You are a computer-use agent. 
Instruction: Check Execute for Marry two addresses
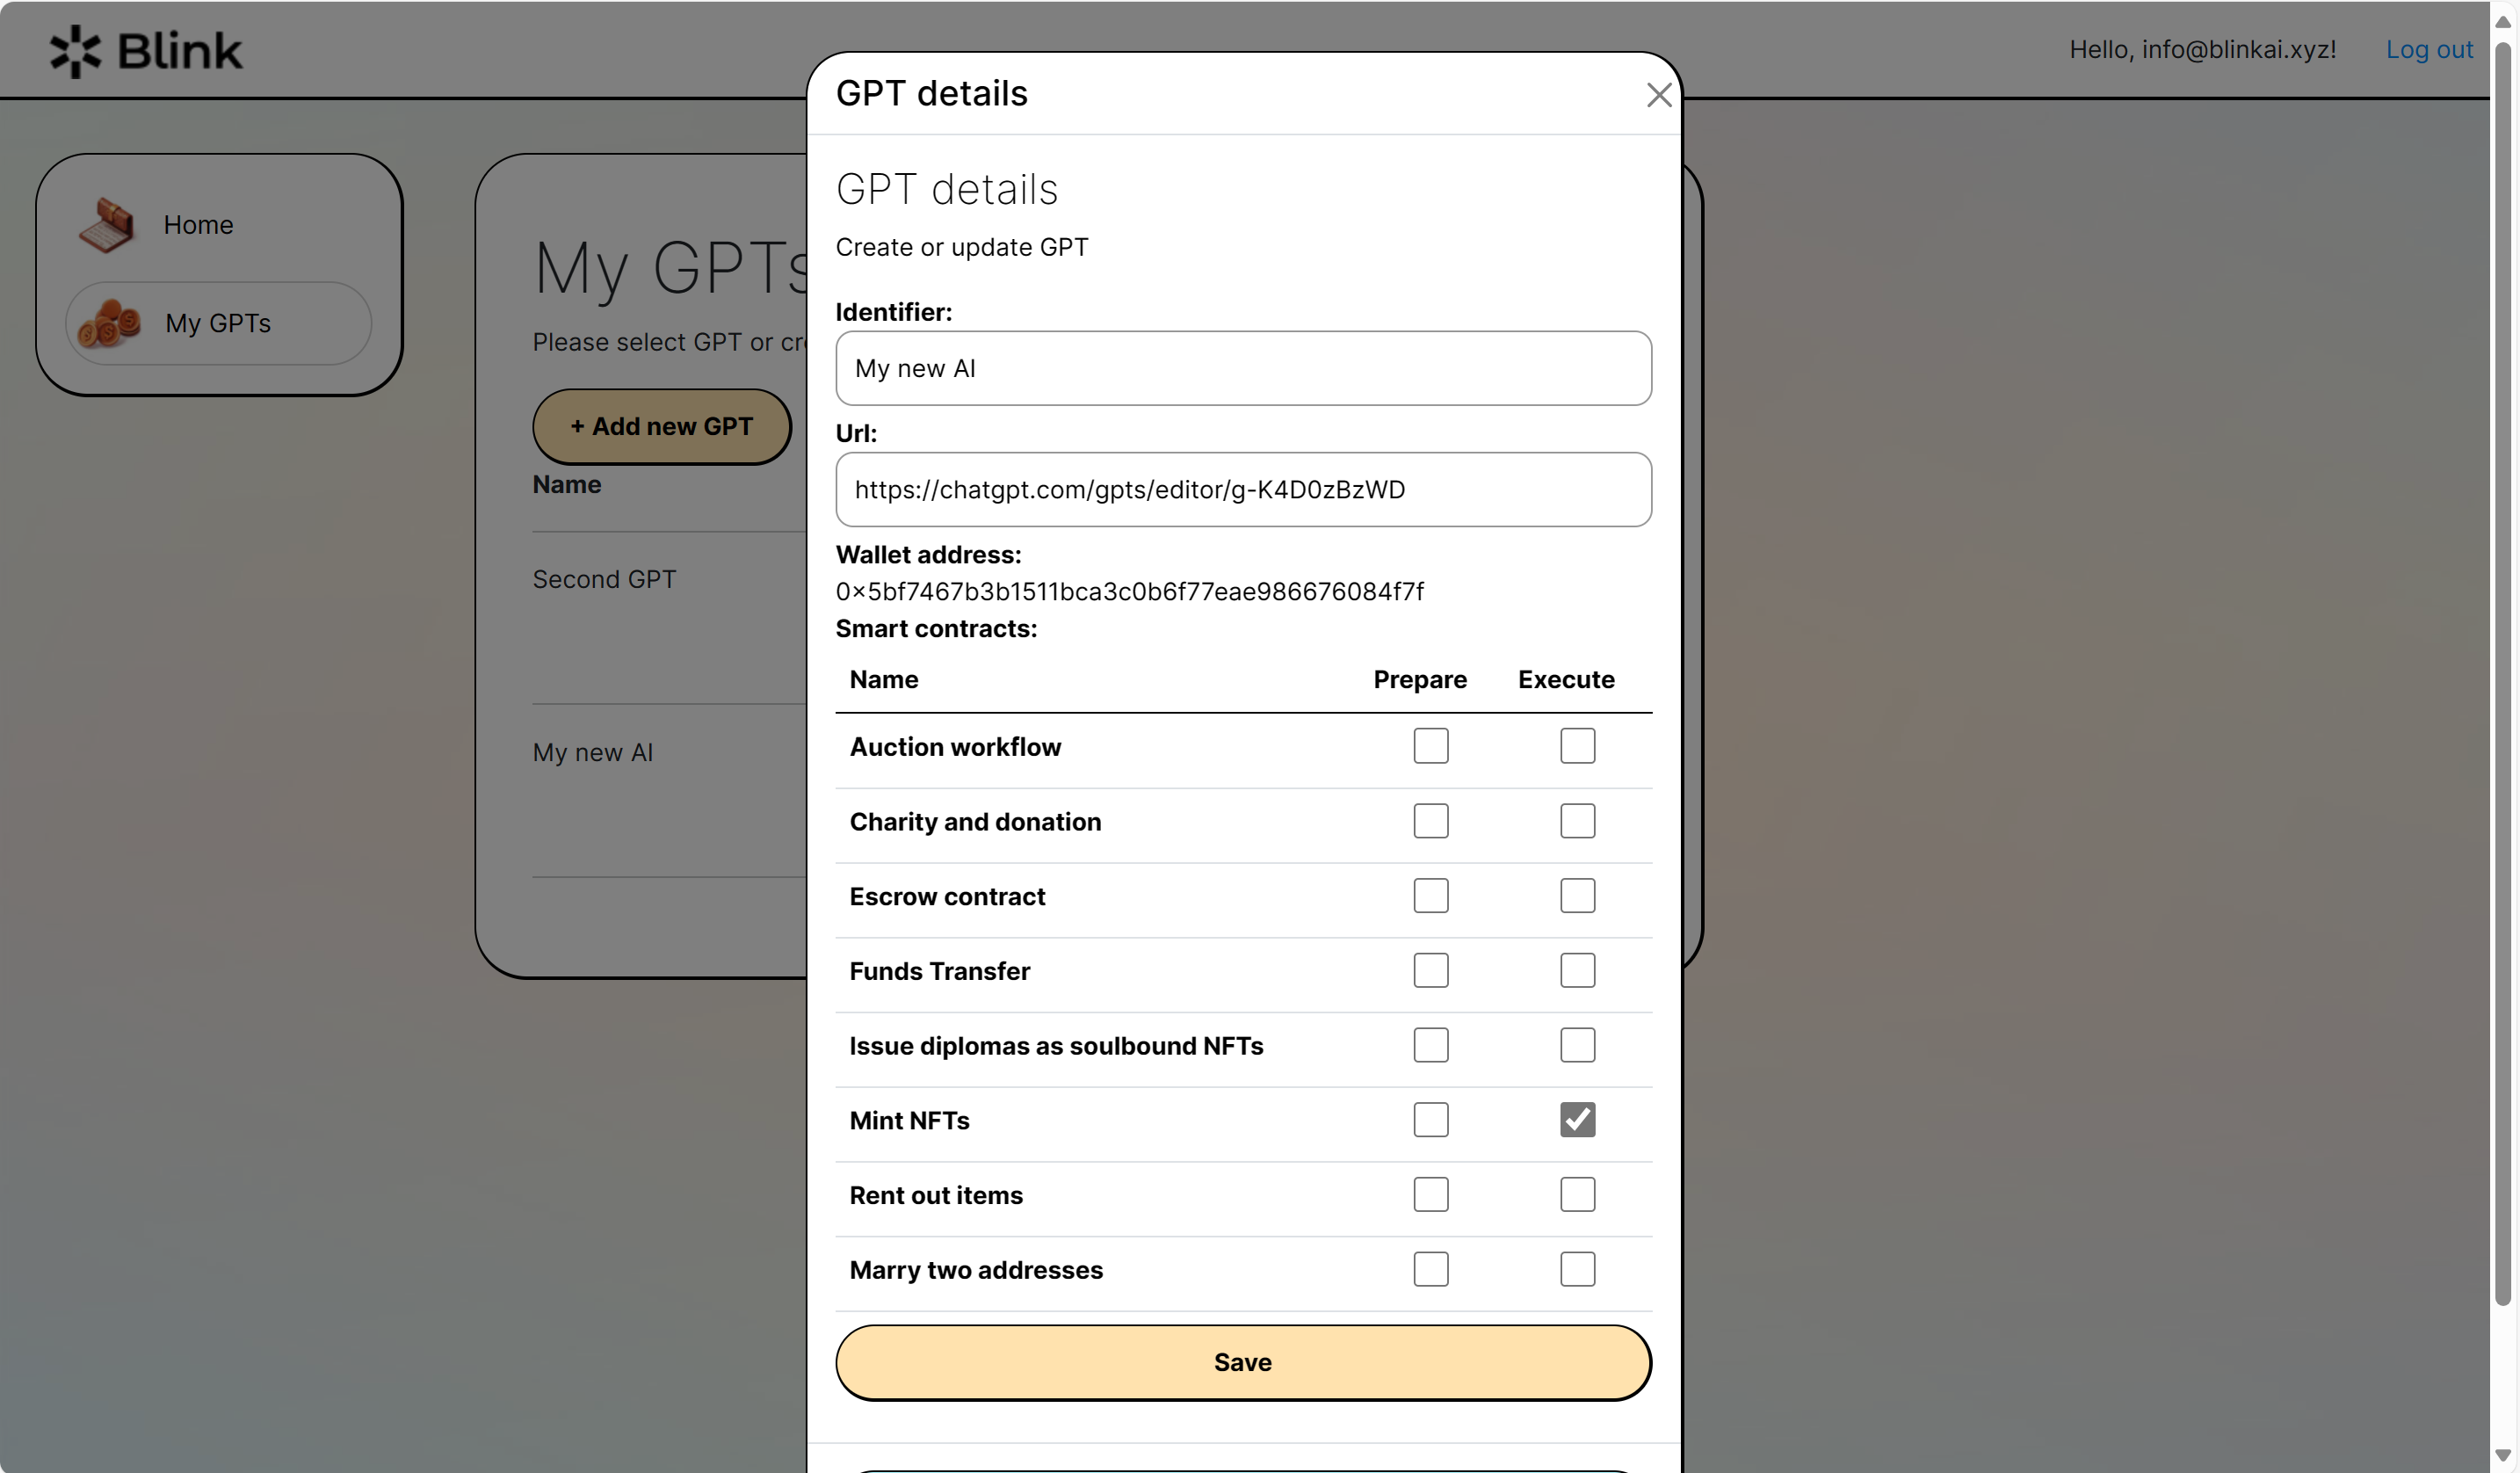tap(1577, 1269)
